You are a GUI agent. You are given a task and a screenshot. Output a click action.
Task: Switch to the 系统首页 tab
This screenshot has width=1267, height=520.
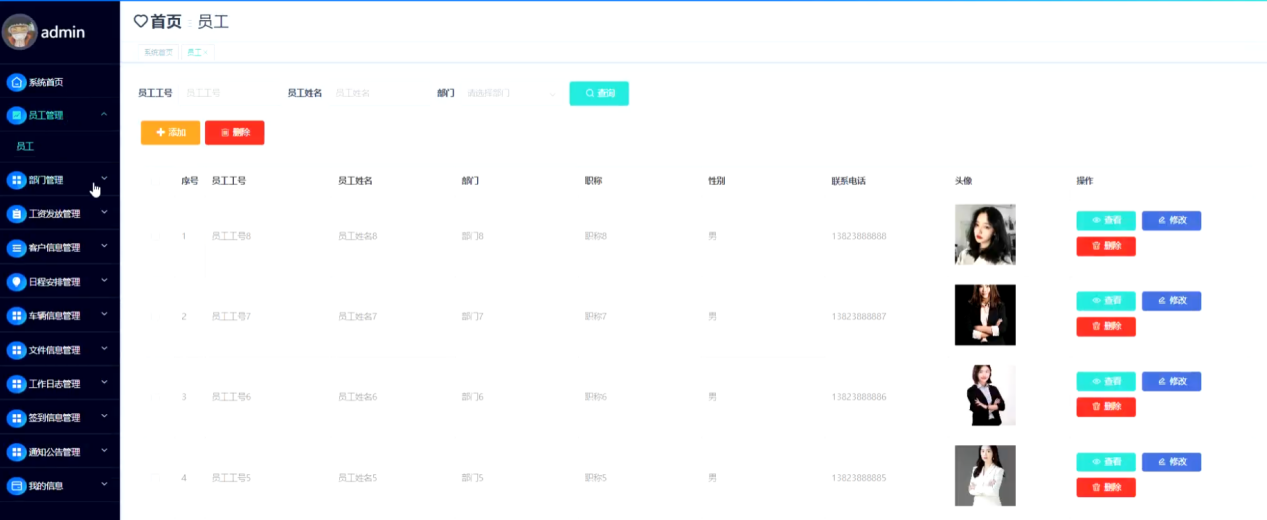(158, 51)
